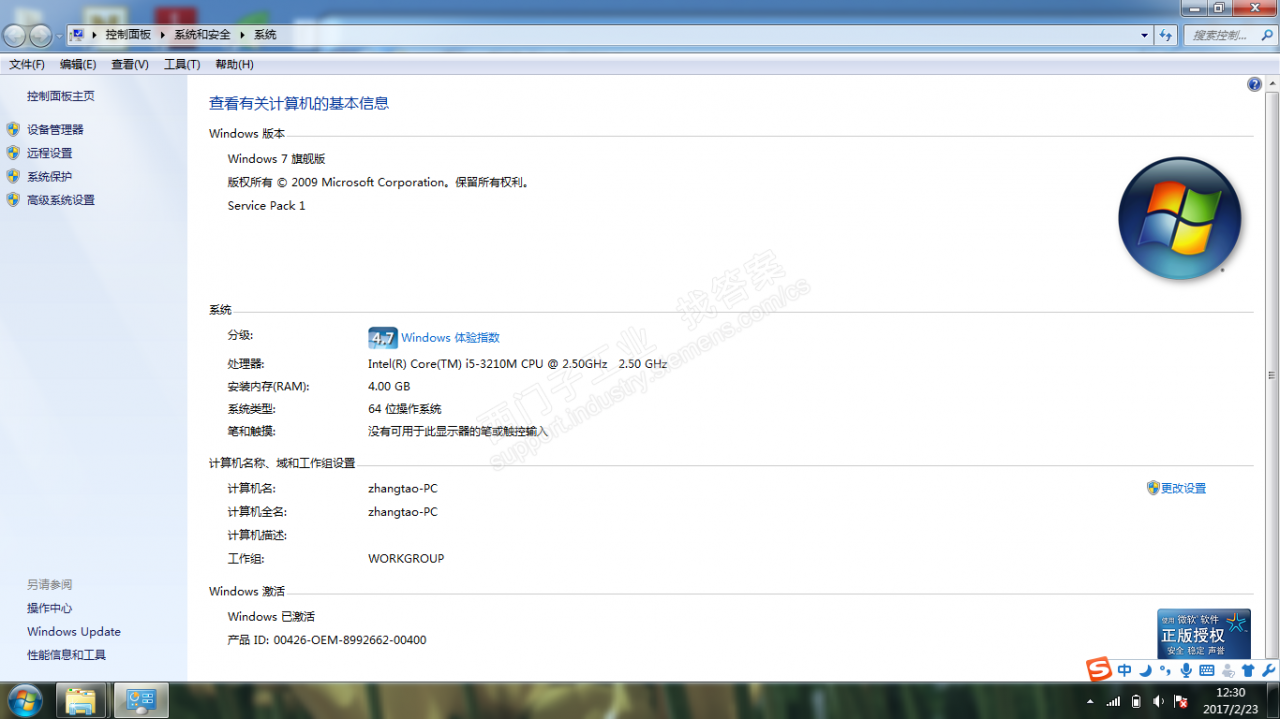1280x719 pixels.
Task: Open the 工具(T) menu
Action: click(182, 64)
